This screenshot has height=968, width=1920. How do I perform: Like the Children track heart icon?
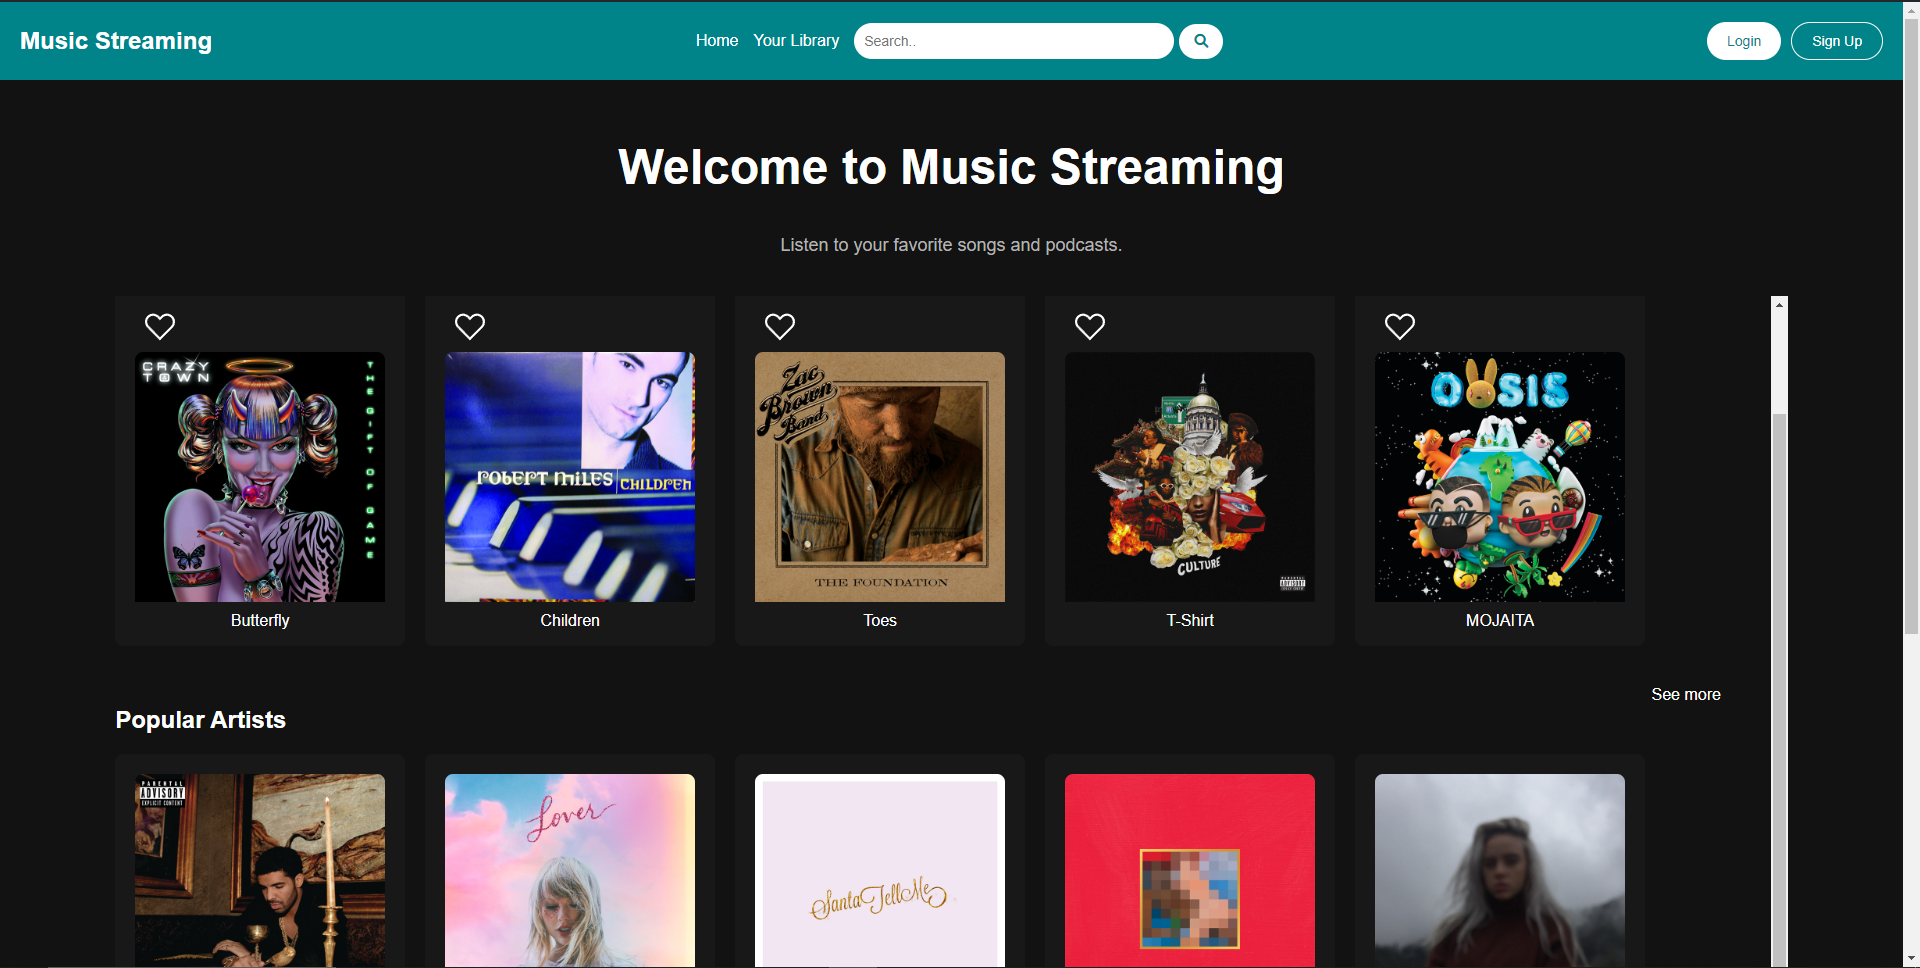pos(470,326)
